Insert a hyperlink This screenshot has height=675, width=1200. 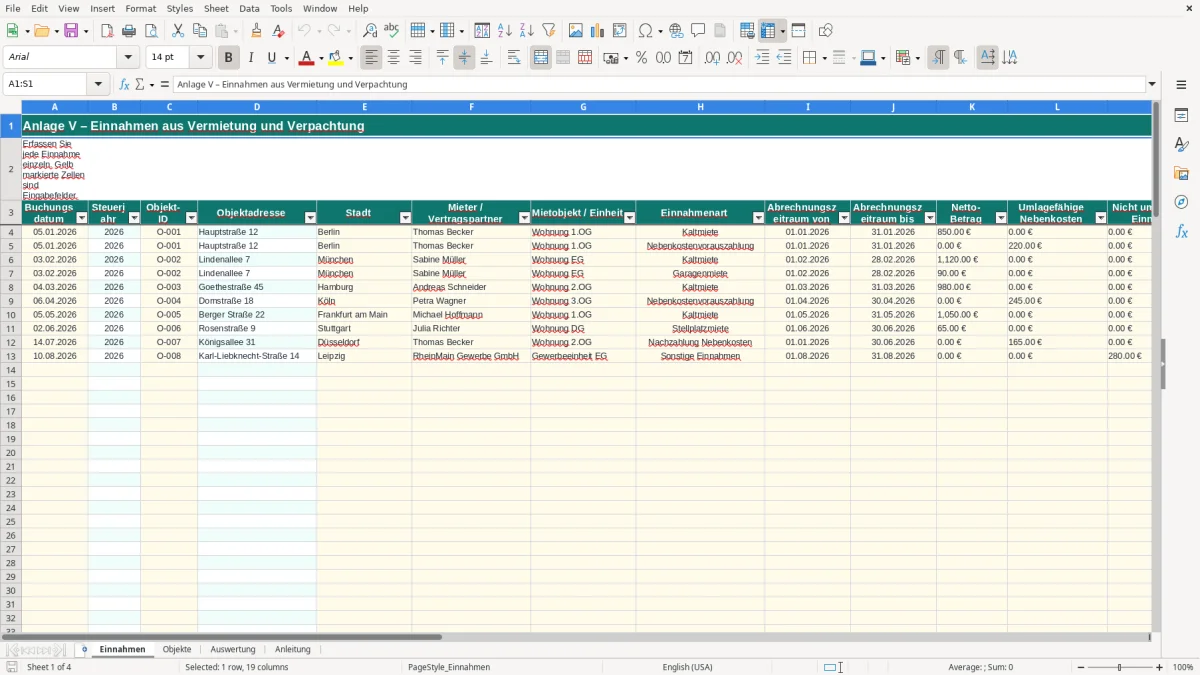click(677, 31)
